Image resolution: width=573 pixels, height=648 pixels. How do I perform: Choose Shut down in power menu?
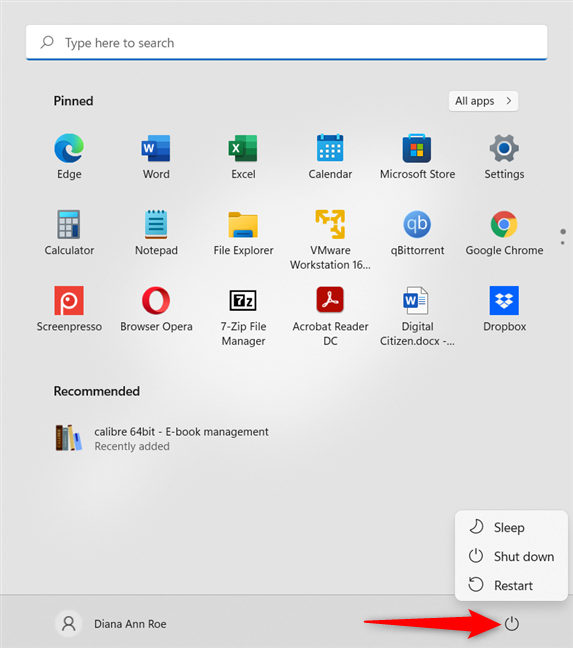click(511, 556)
